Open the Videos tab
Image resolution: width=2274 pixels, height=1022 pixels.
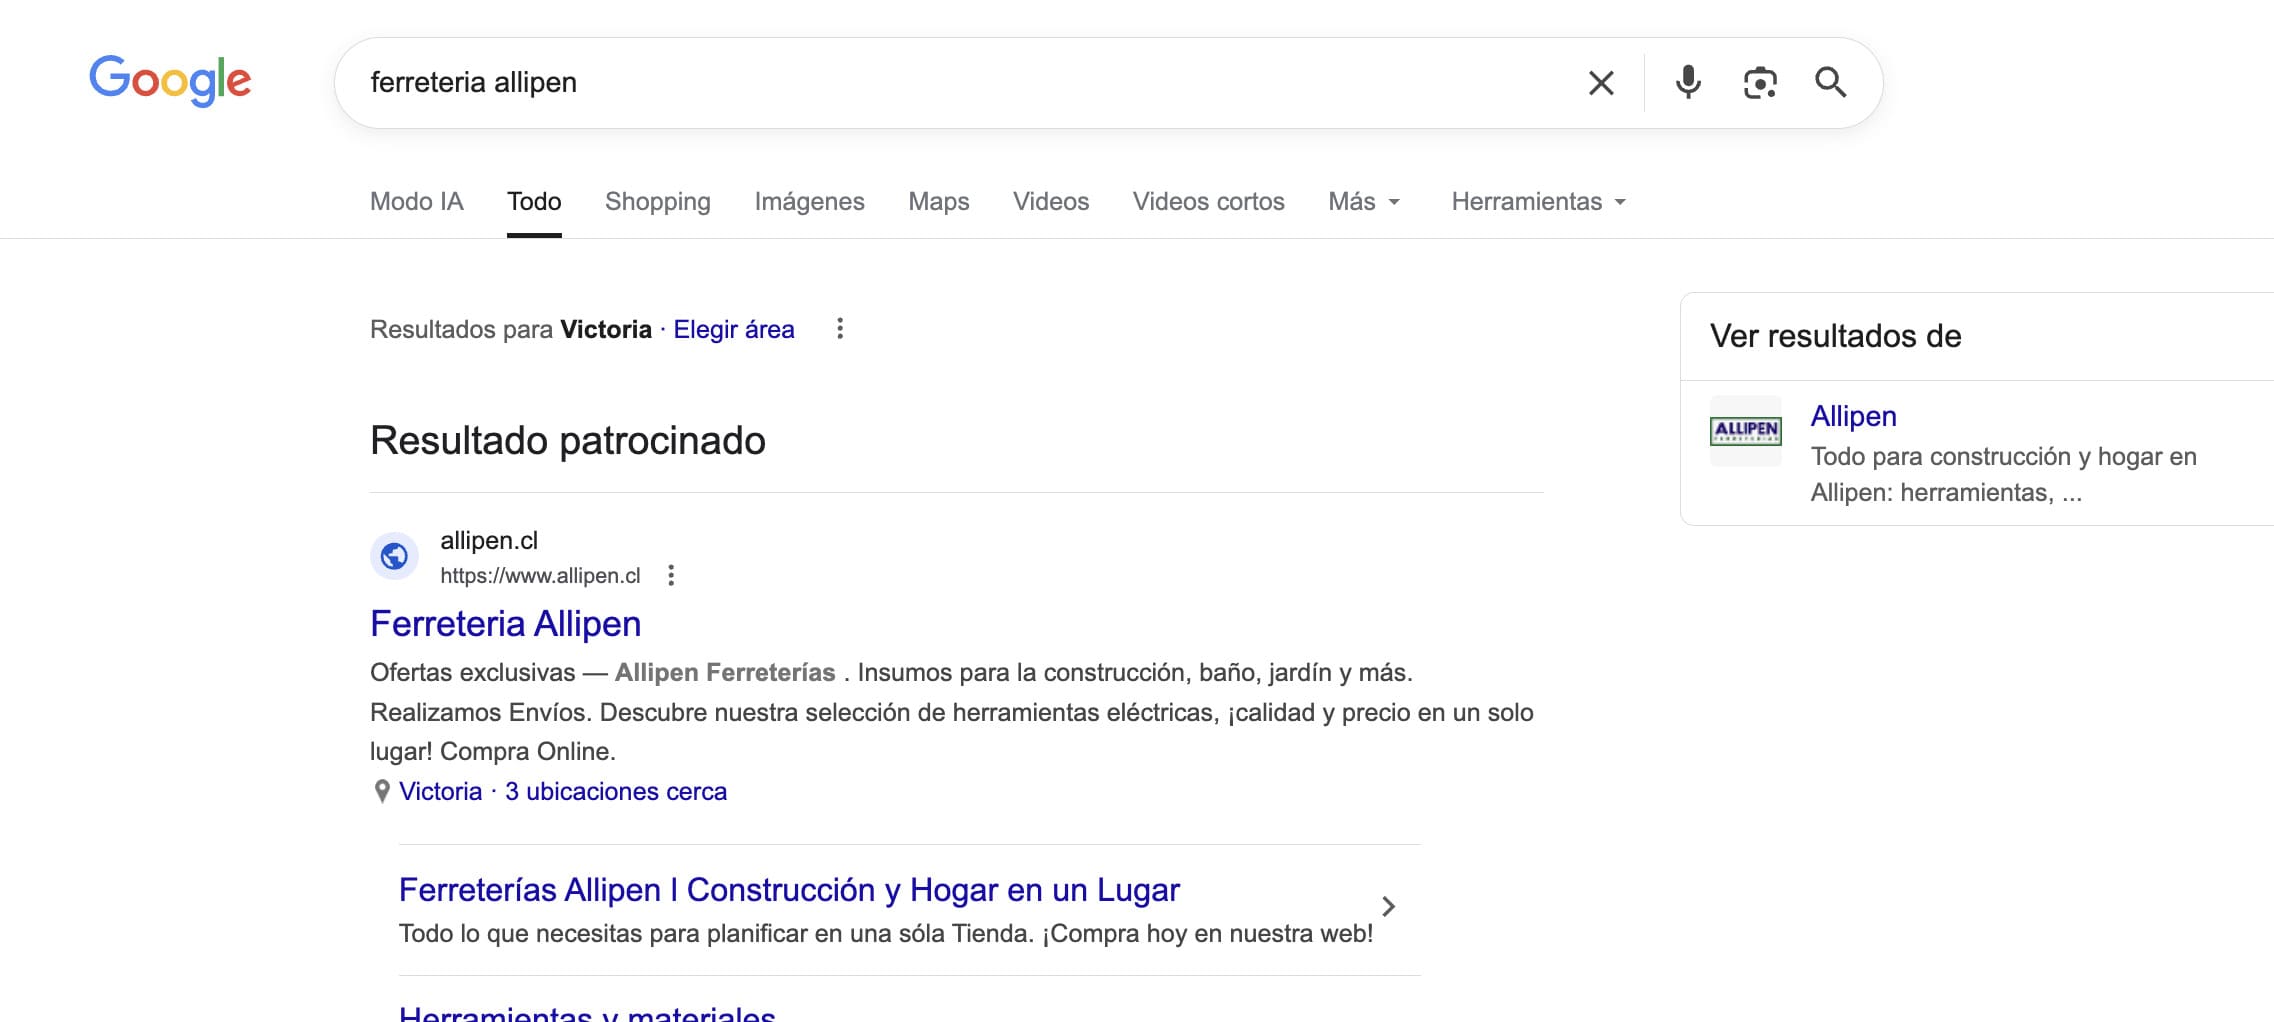pos(1051,201)
